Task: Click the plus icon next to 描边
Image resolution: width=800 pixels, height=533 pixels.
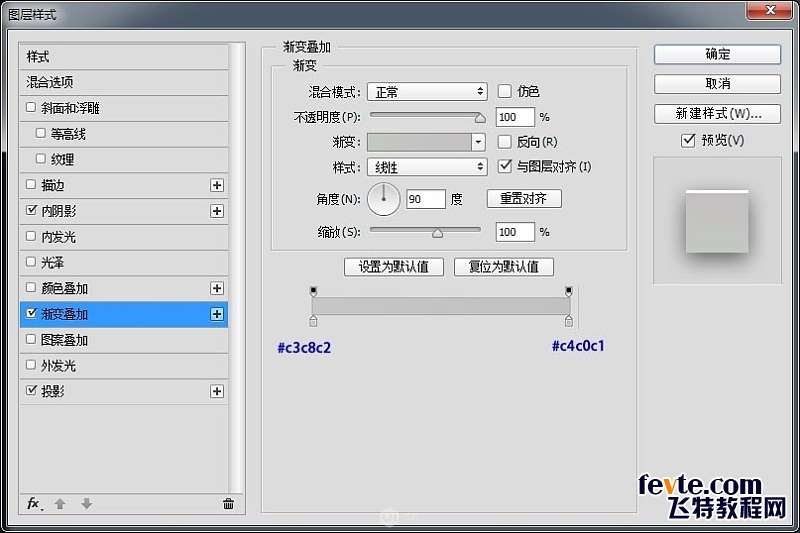Action: 217,185
